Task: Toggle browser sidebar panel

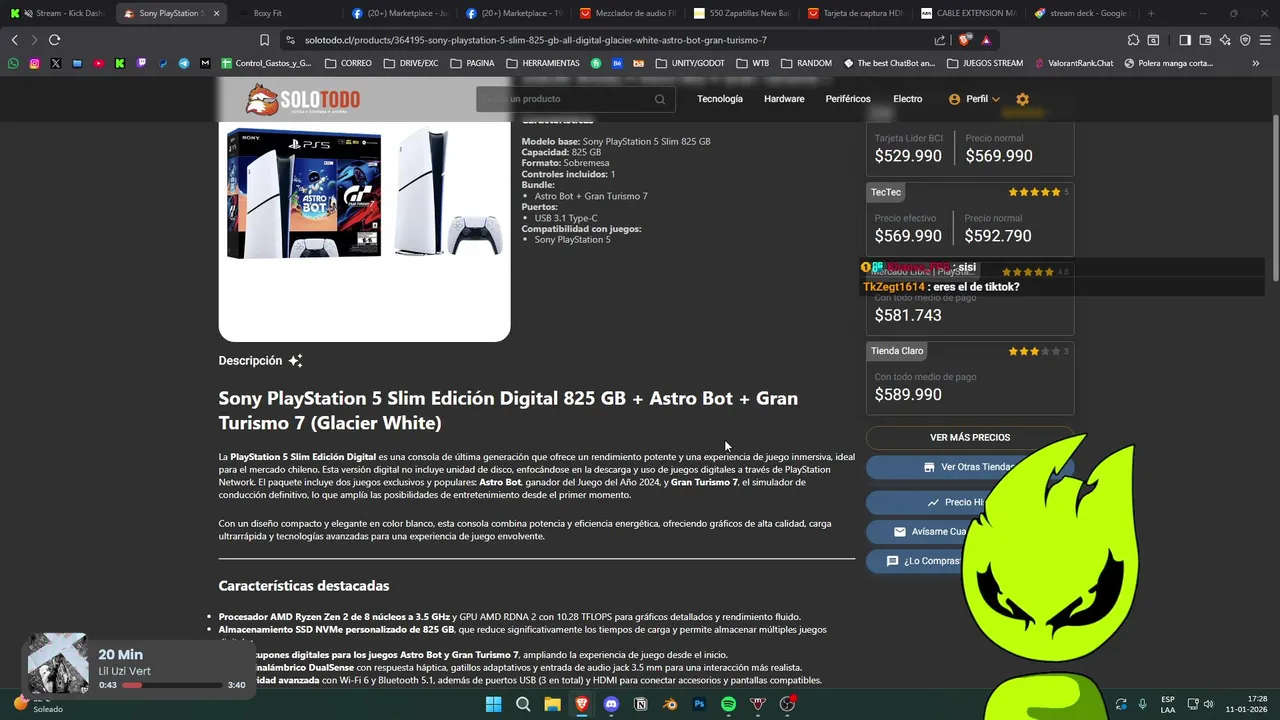Action: pos(1185,40)
